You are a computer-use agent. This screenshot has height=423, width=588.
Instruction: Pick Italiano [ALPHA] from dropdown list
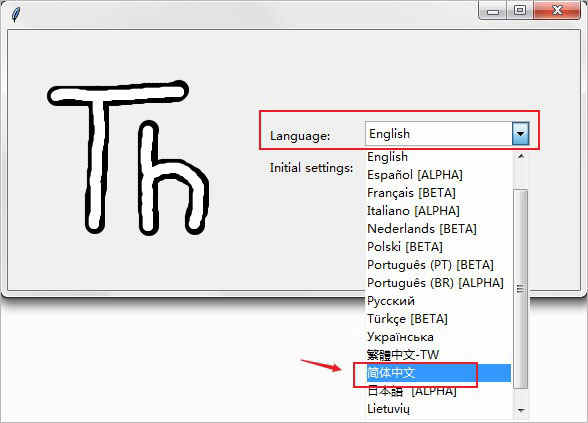coord(439,211)
